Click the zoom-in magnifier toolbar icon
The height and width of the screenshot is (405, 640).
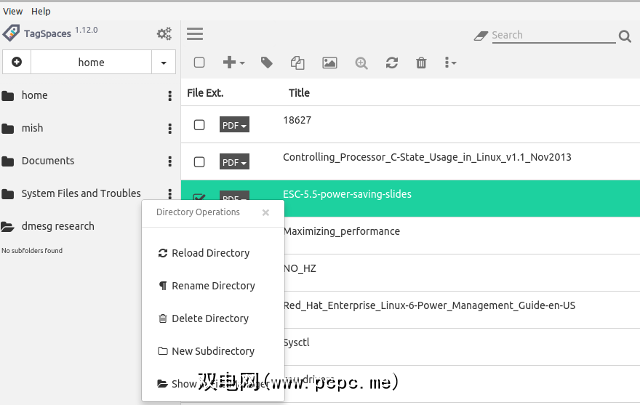pos(361,62)
